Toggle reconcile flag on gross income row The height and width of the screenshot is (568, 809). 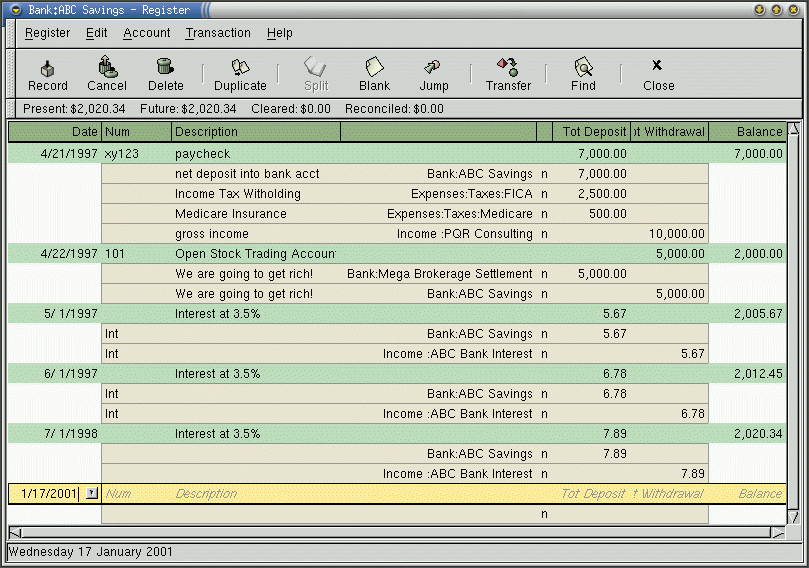click(x=544, y=234)
